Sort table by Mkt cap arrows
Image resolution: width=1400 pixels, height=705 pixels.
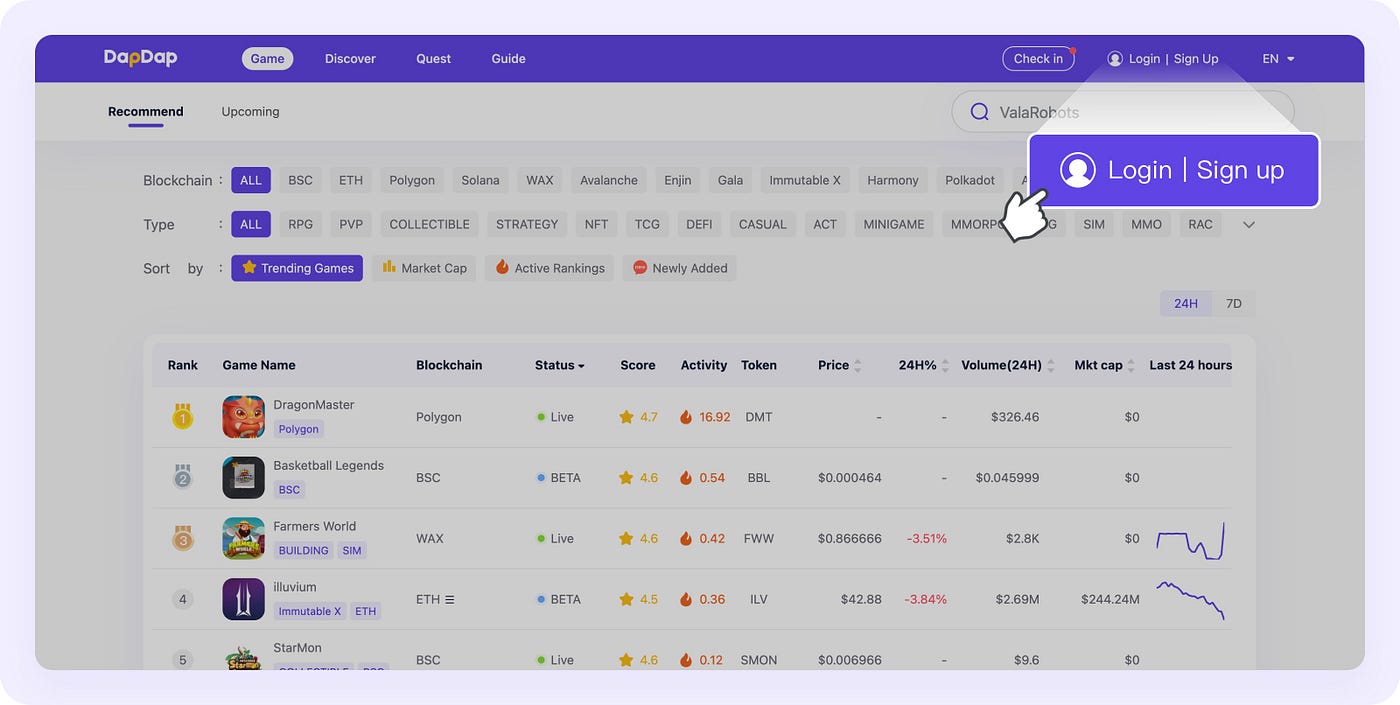click(x=1130, y=366)
